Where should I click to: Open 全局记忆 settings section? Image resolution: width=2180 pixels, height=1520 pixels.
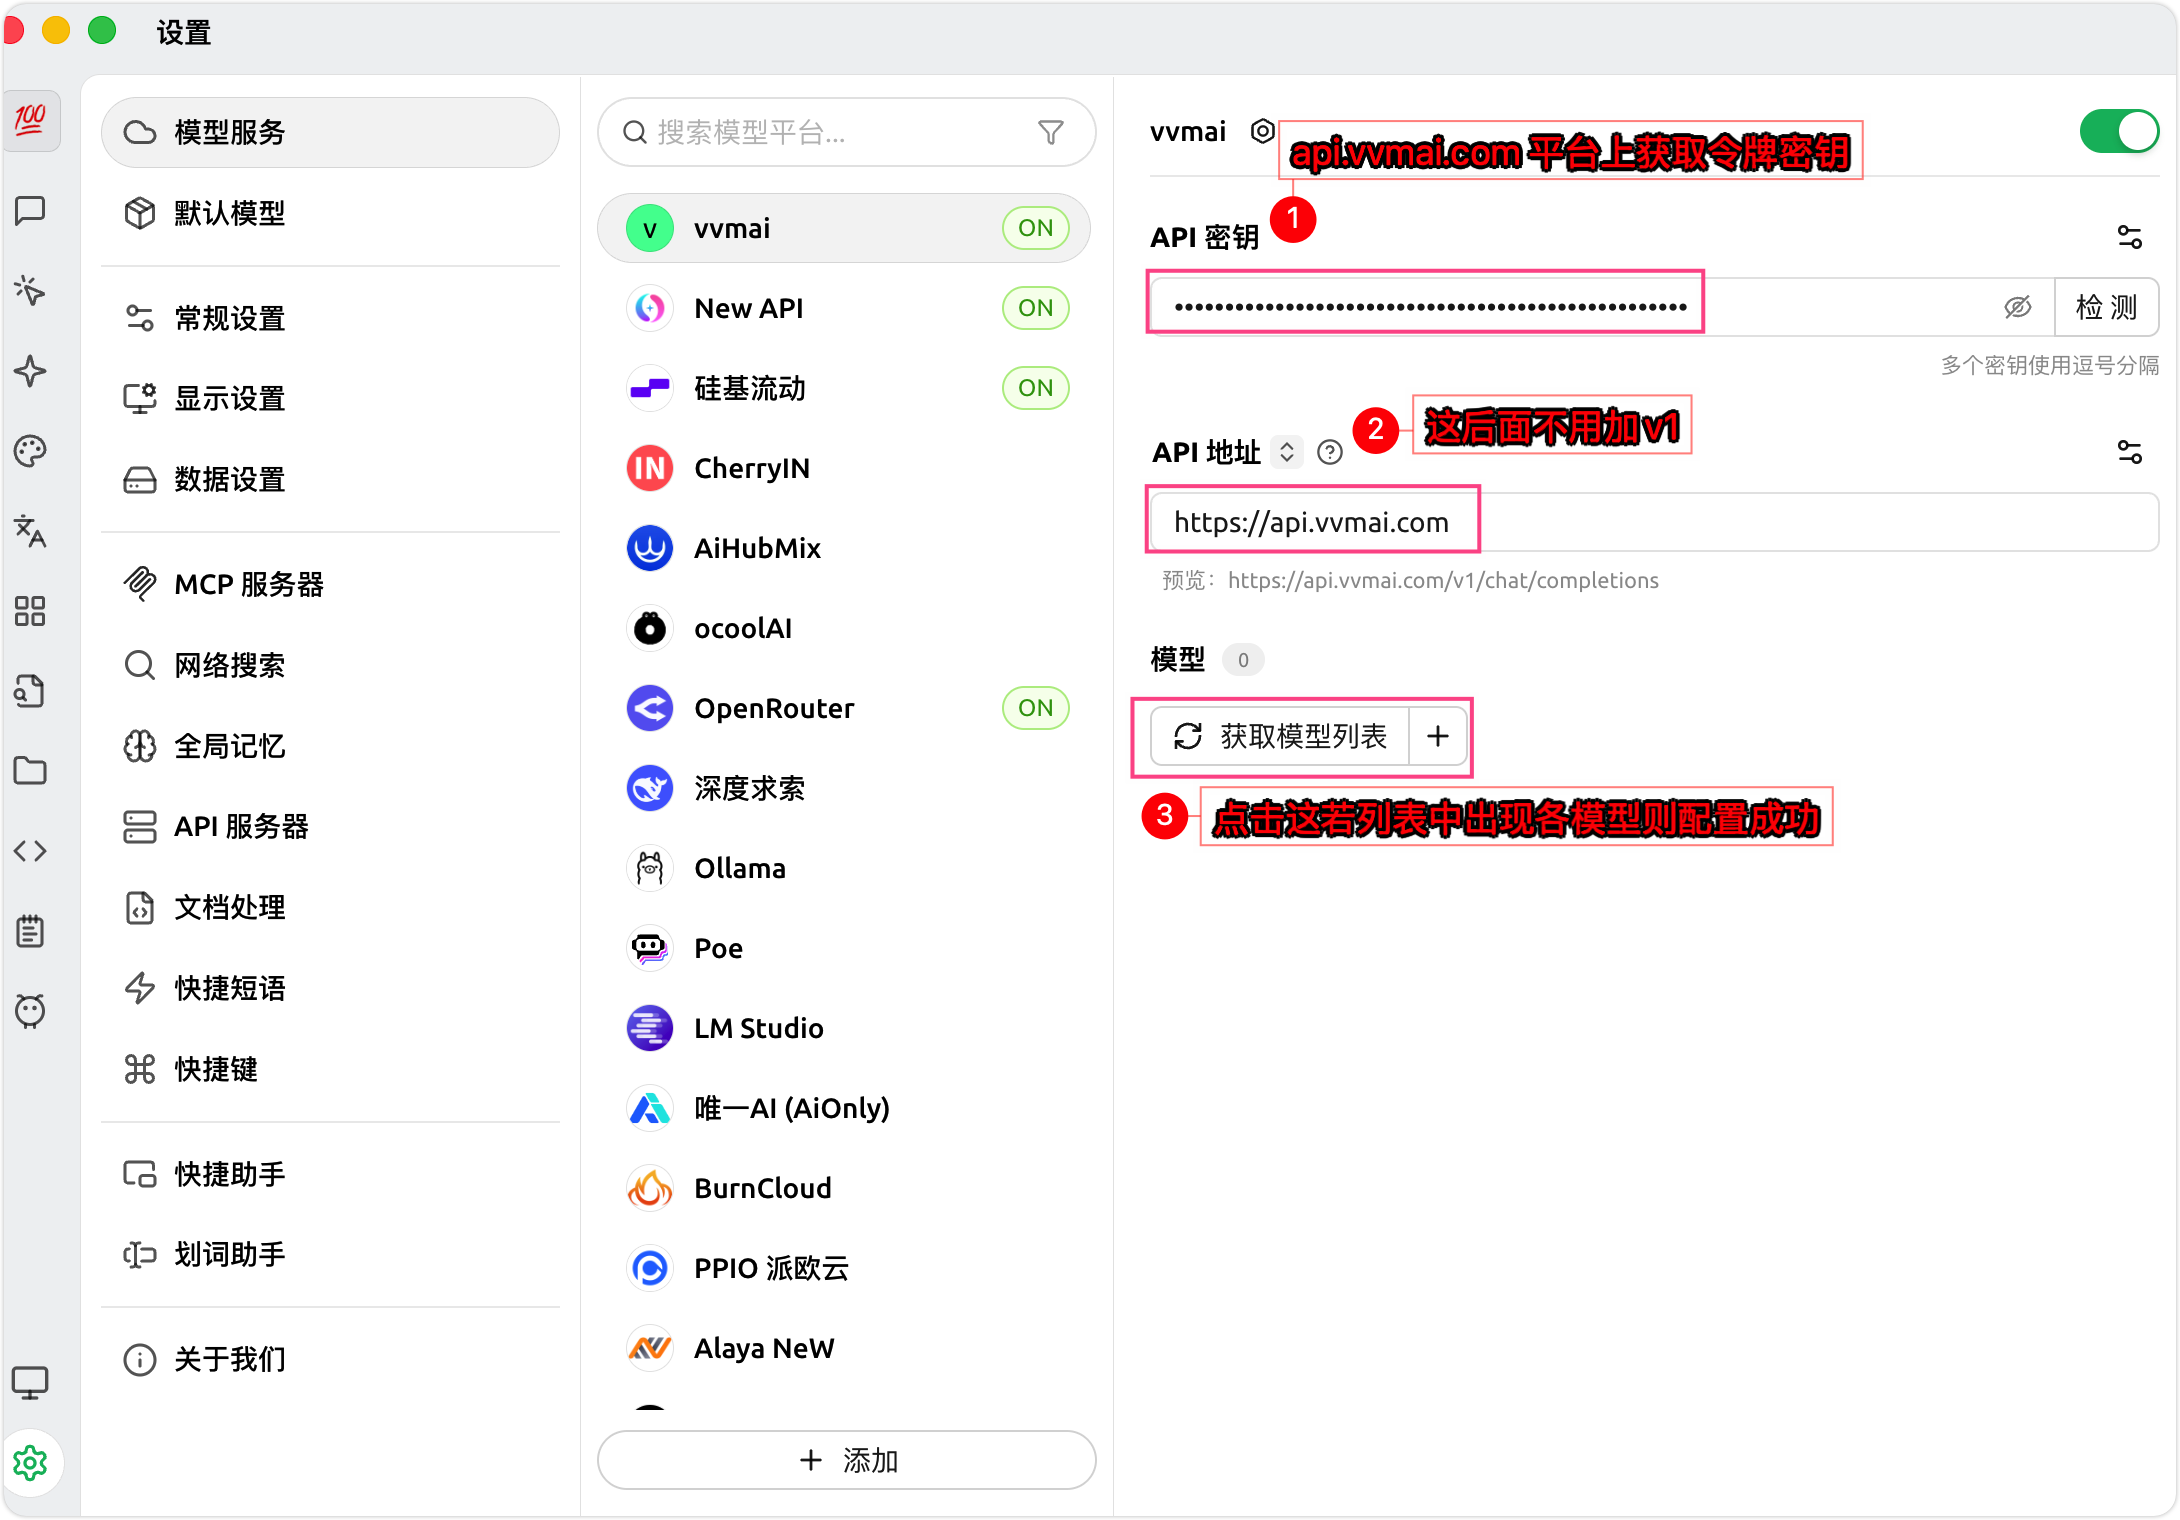click(330, 746)
